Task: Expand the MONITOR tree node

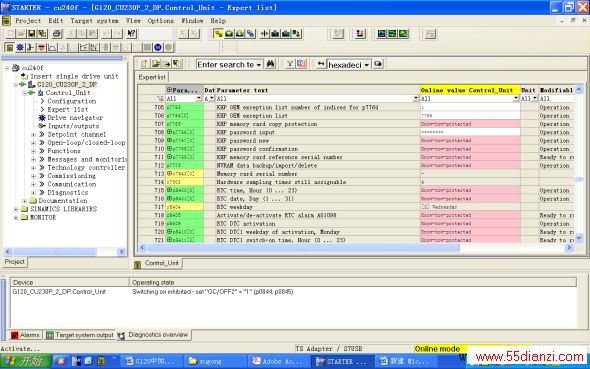Action: [x=16, y=218]
